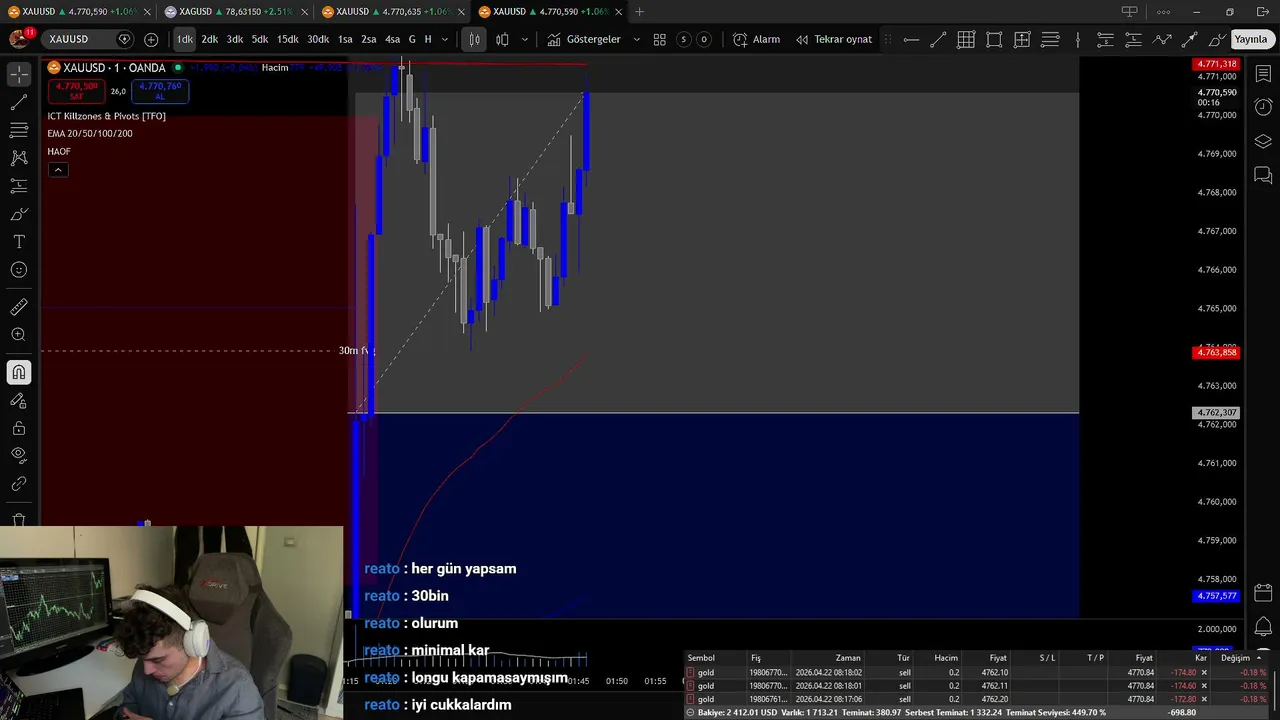Select the arrow line drawing tool
This screenshot has height=720, width=1280.
click(x=1190, y=39)
